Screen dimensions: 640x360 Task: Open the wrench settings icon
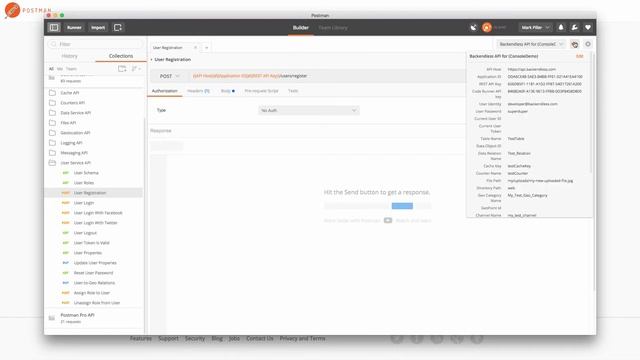(574, 27)
